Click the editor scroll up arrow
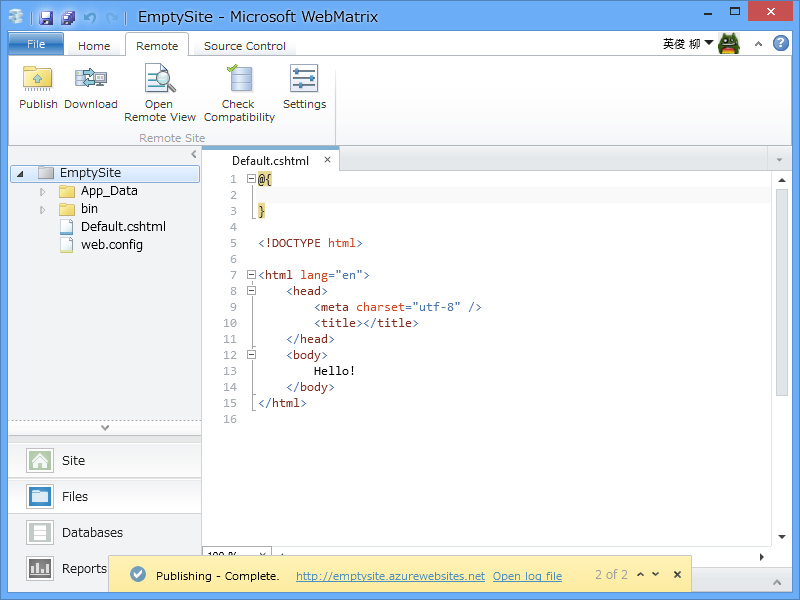 tap(782, 180)
